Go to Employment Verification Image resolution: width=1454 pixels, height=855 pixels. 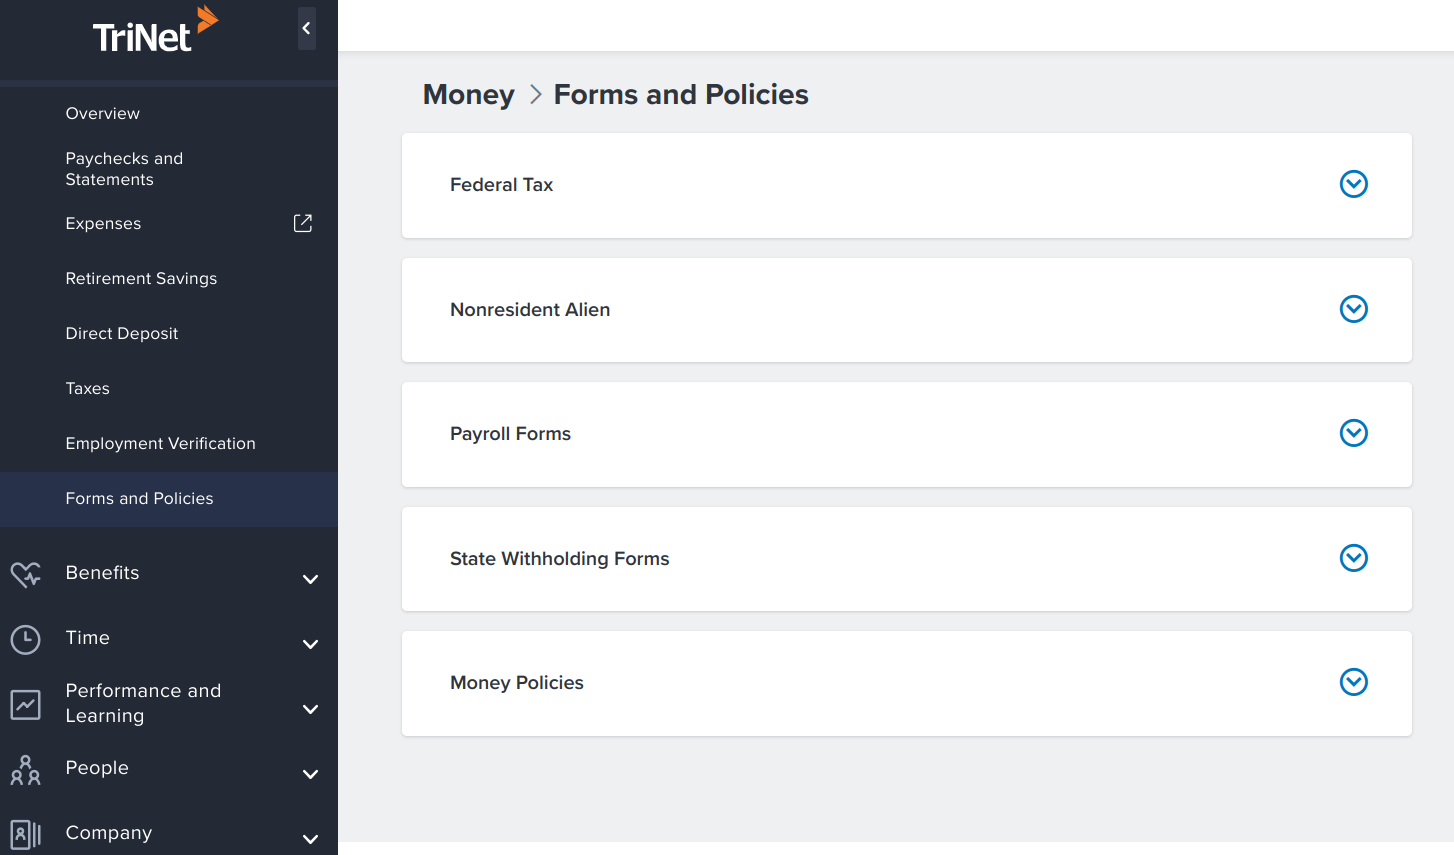point(160,443)
